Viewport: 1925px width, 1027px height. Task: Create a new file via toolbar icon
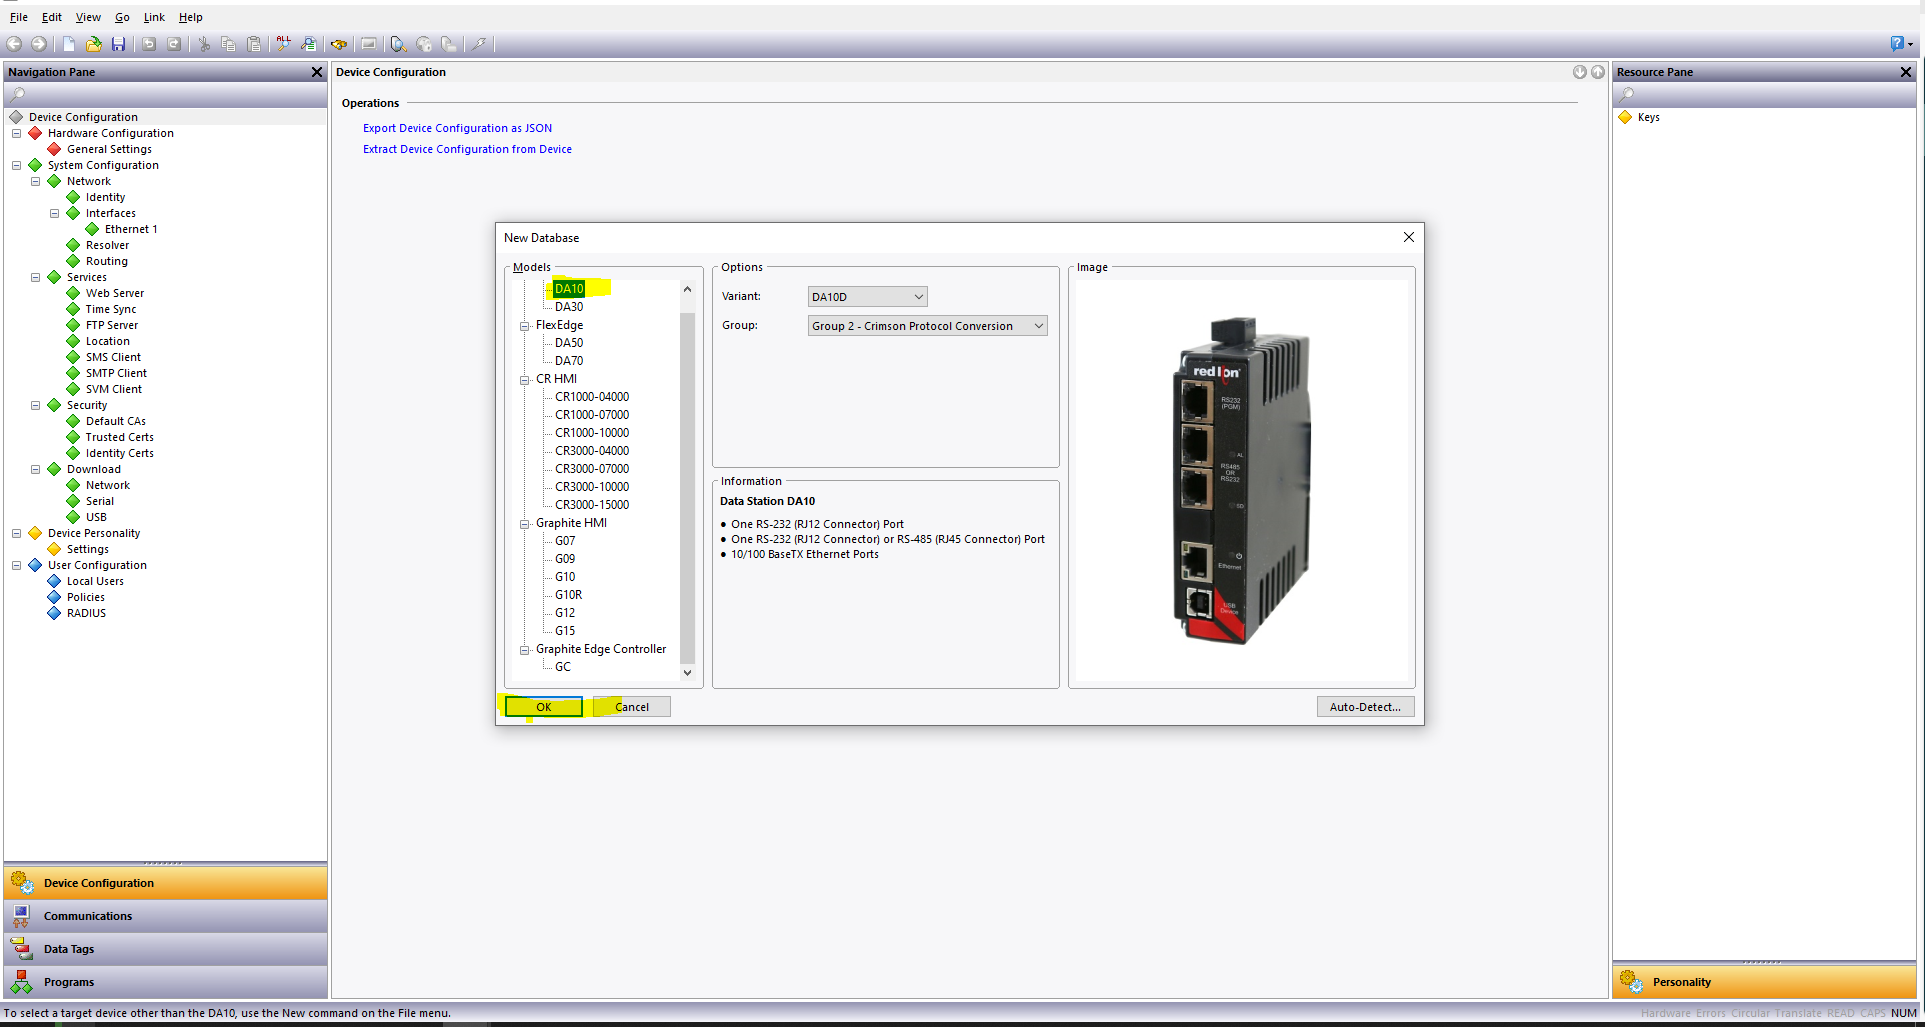(68, 44)
